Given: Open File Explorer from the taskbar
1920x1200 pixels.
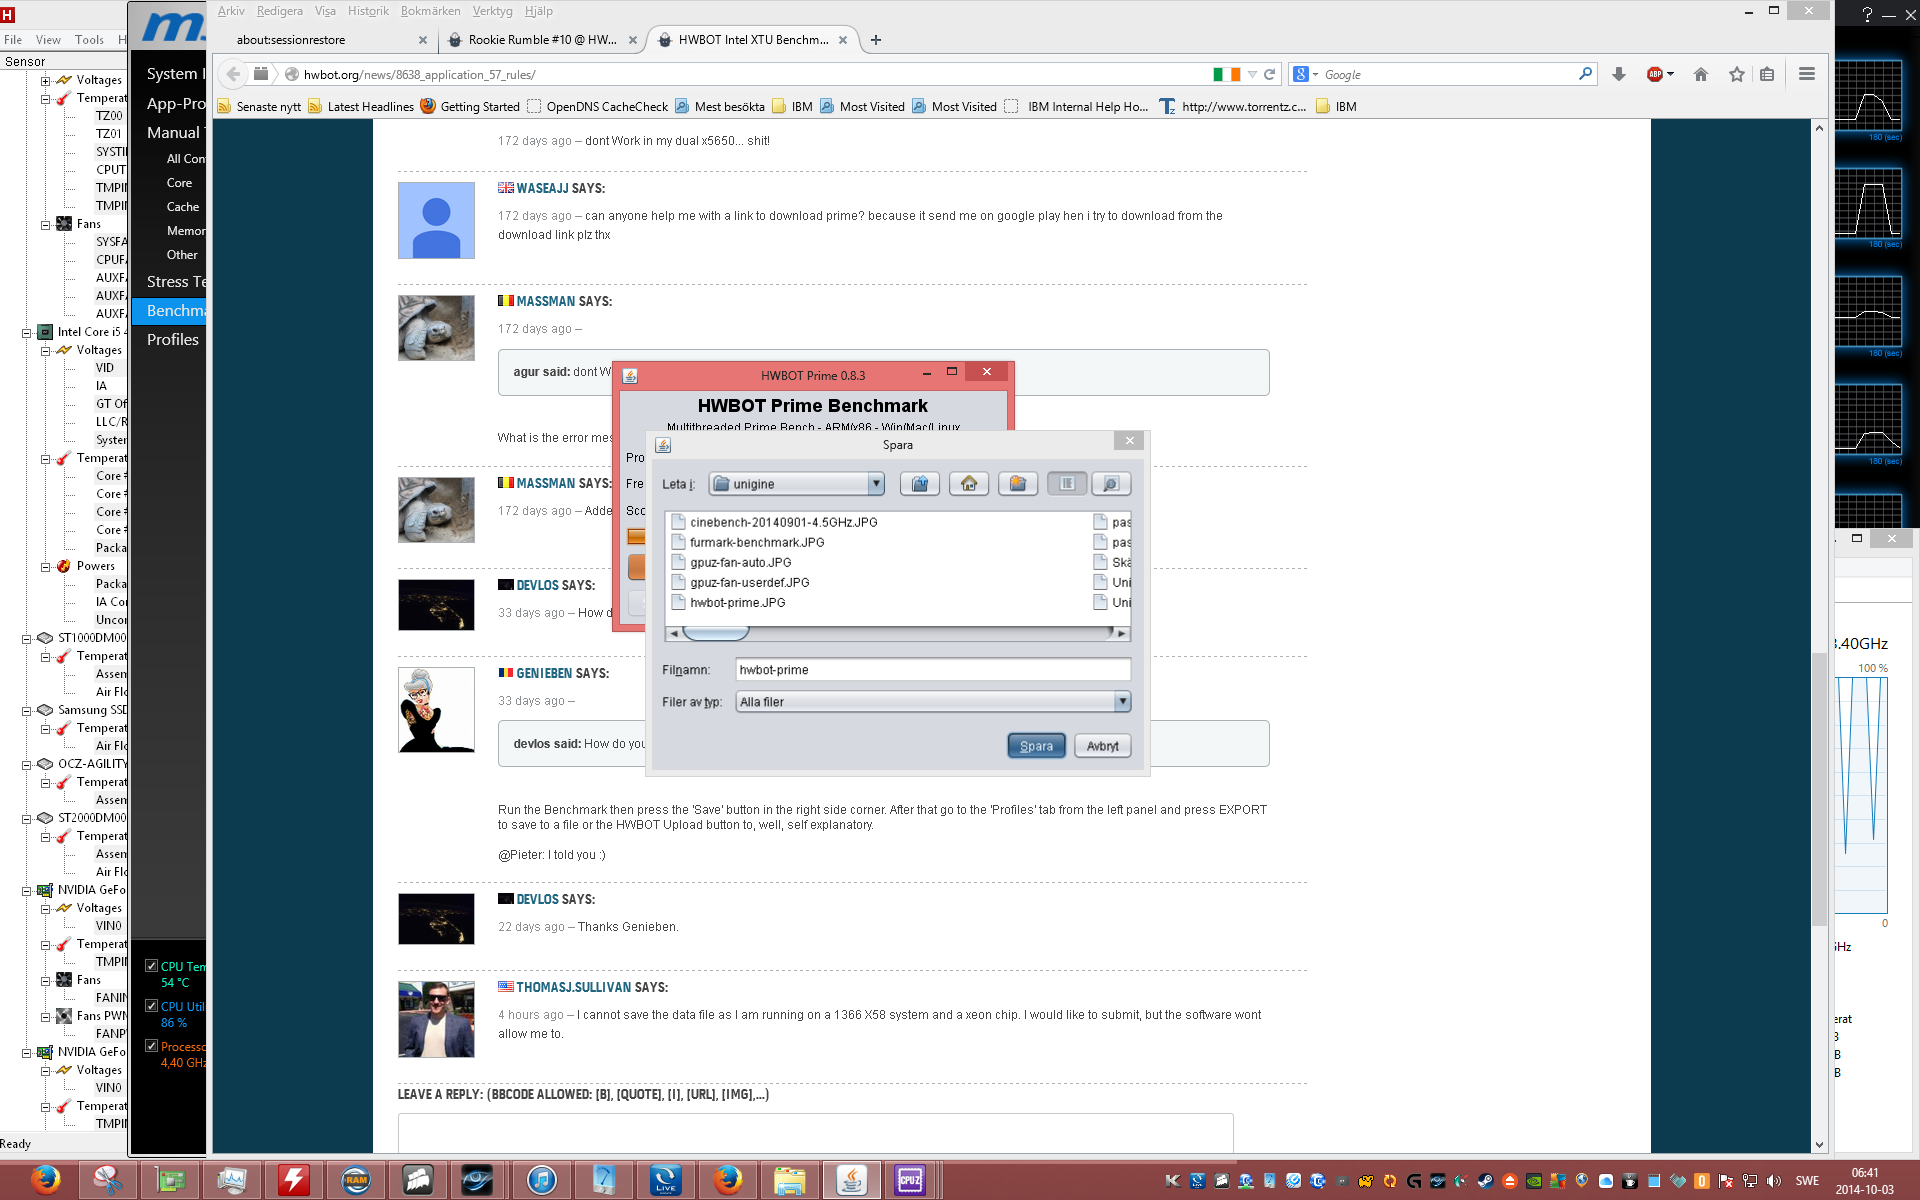Looking at the screenshot, I should (789, 1180).
